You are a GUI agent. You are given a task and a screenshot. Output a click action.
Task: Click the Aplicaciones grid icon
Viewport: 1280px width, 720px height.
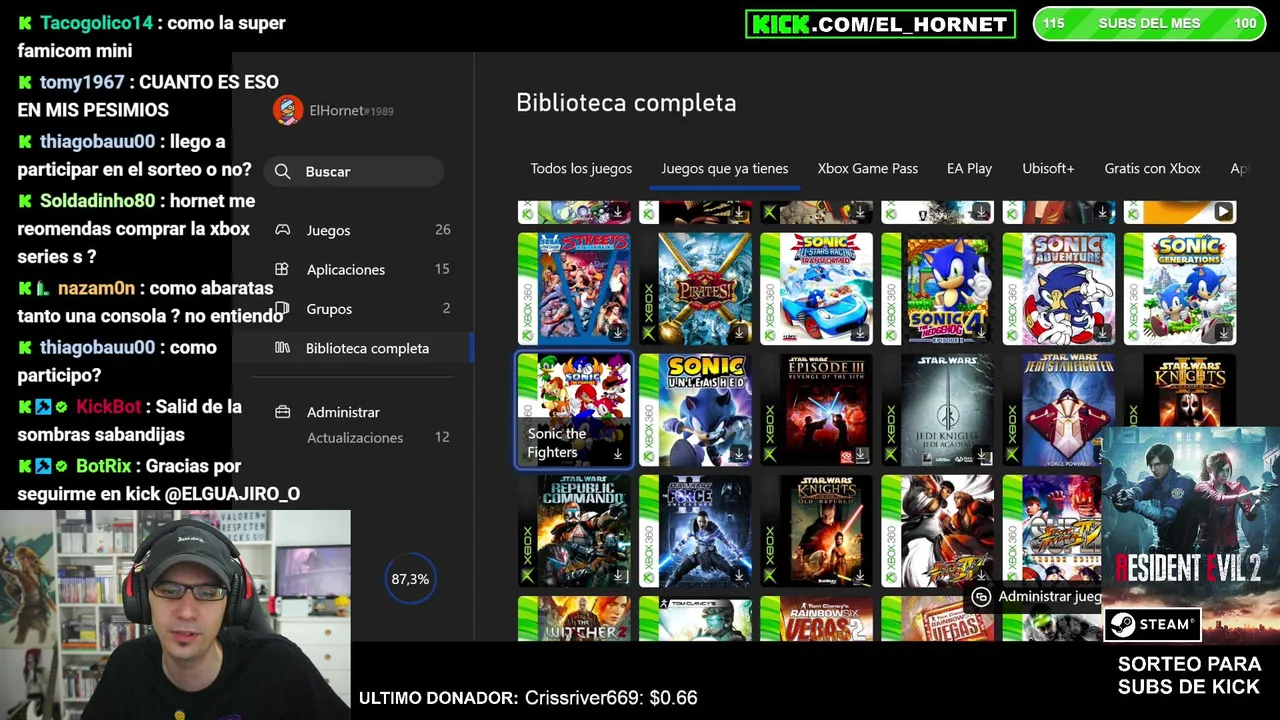283,269
